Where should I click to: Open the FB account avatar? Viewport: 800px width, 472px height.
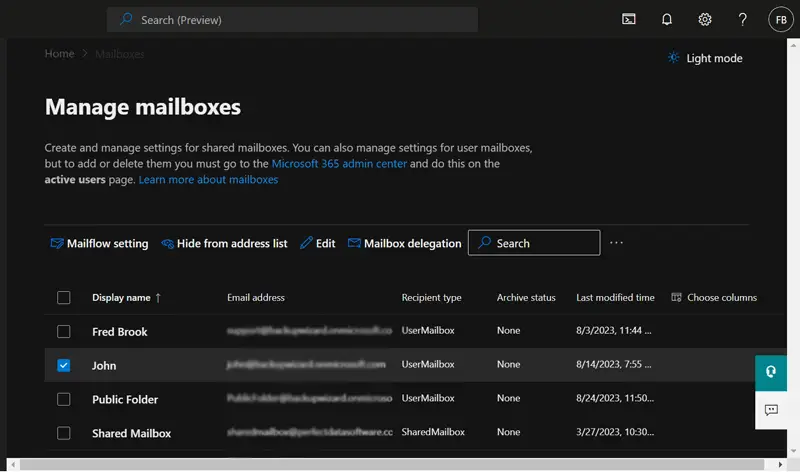point(780,19)
